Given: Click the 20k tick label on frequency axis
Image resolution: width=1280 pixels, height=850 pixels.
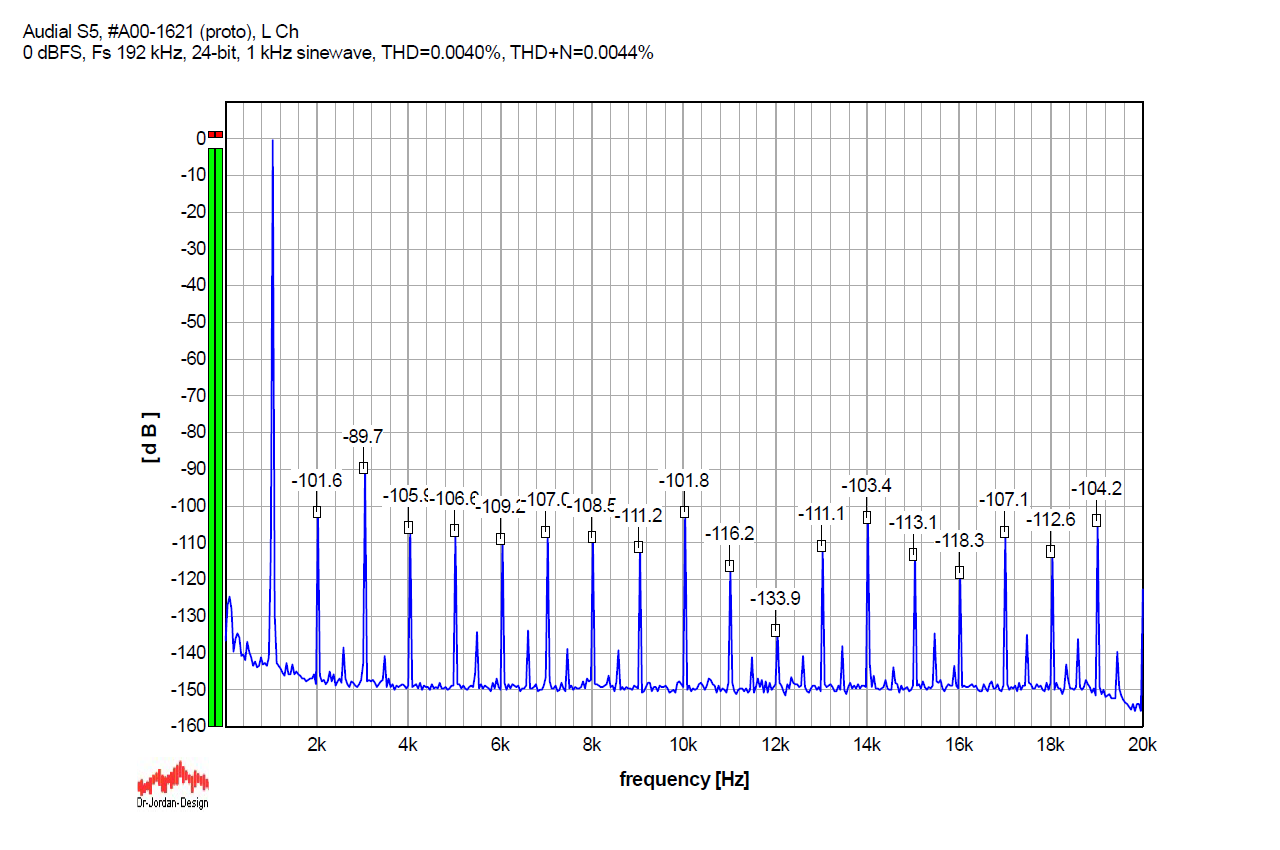Looking at the screenshot, I should tap(1142, 745).
